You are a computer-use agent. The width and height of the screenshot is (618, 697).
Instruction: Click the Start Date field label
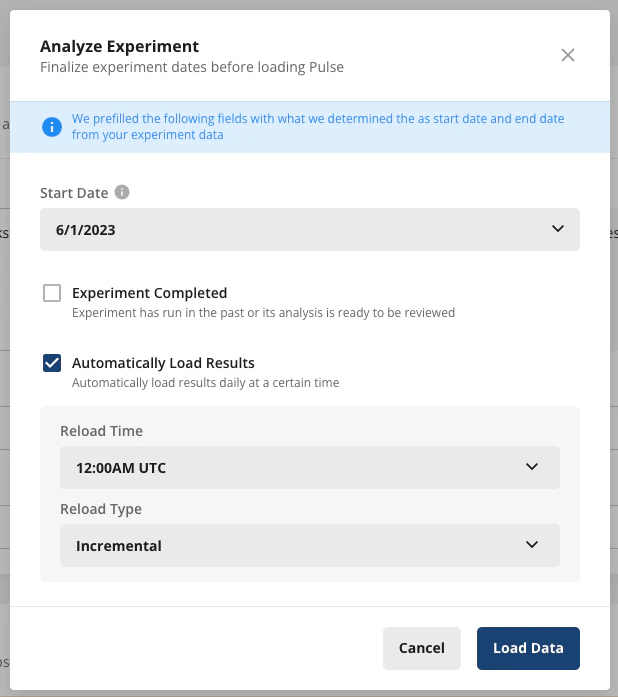tap(75, 192)
